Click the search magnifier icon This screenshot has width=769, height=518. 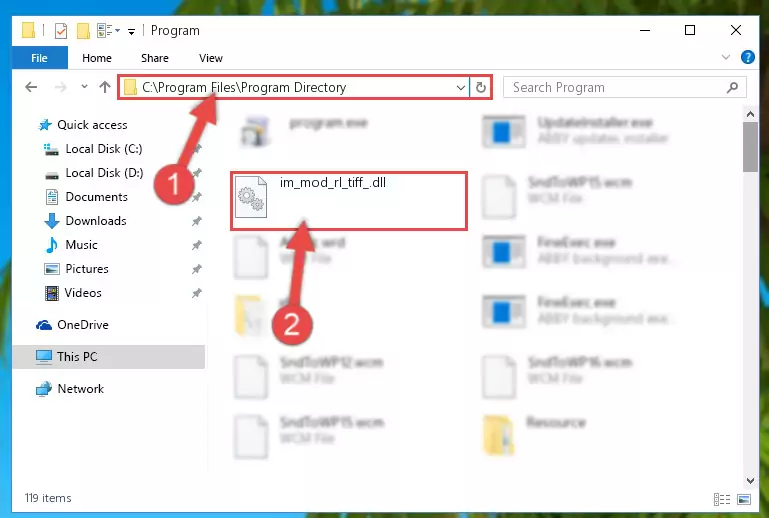point(732,87)
